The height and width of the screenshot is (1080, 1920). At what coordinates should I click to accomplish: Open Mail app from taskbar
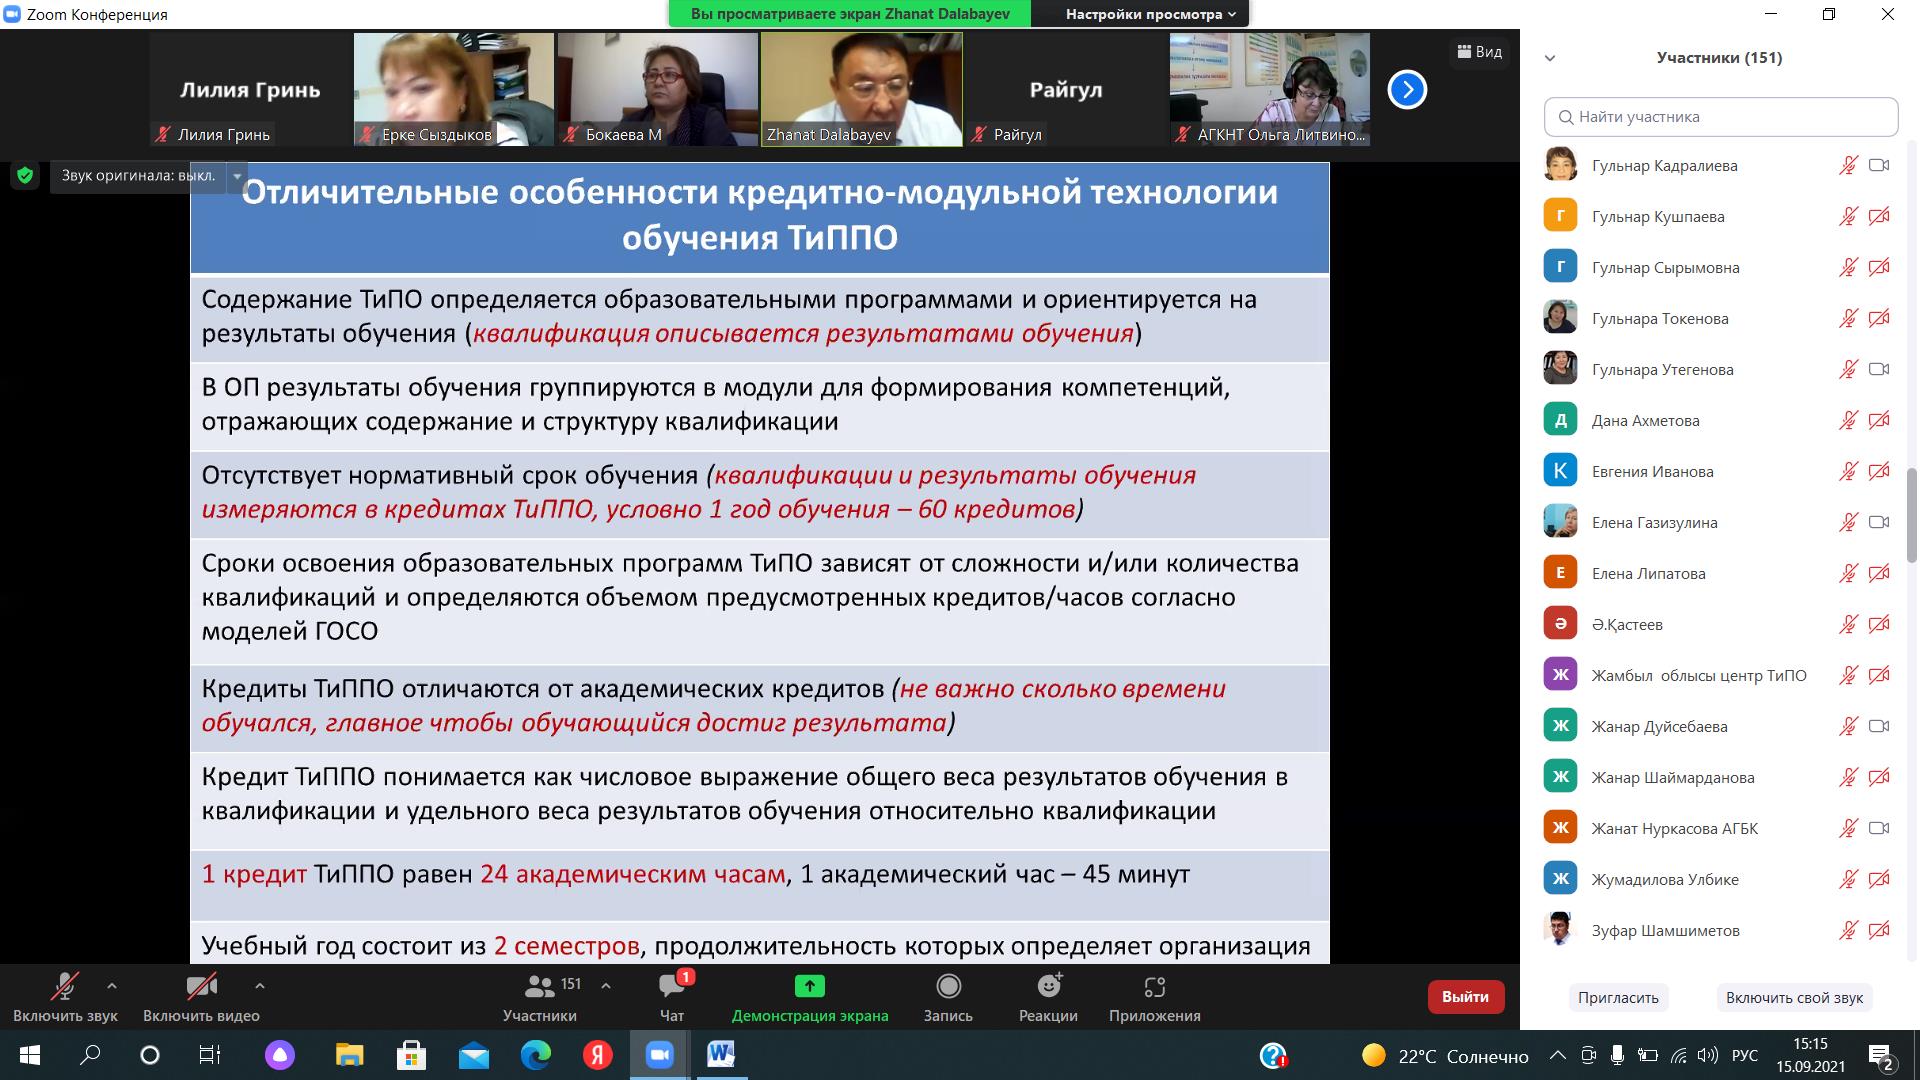pyautogui.click(x=473, y=1055)
